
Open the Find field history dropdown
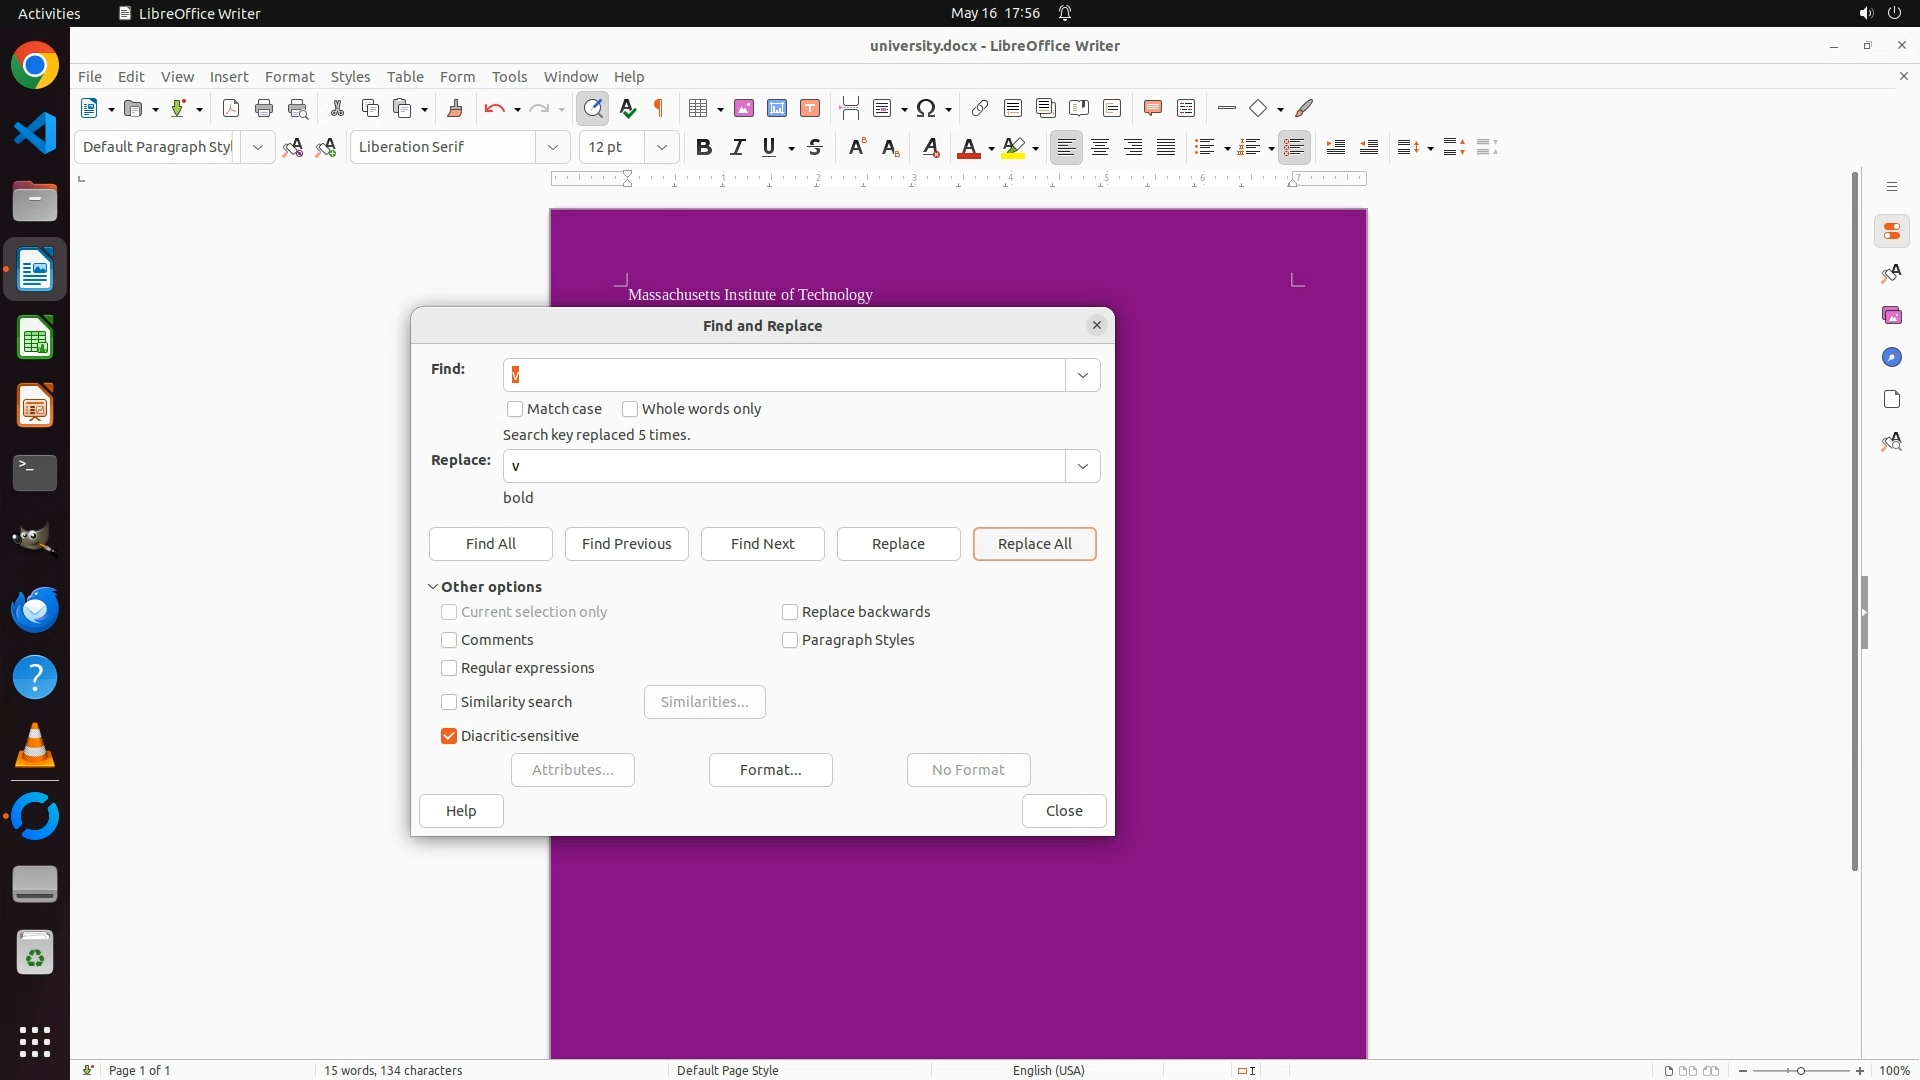(x=1082, y=375)
